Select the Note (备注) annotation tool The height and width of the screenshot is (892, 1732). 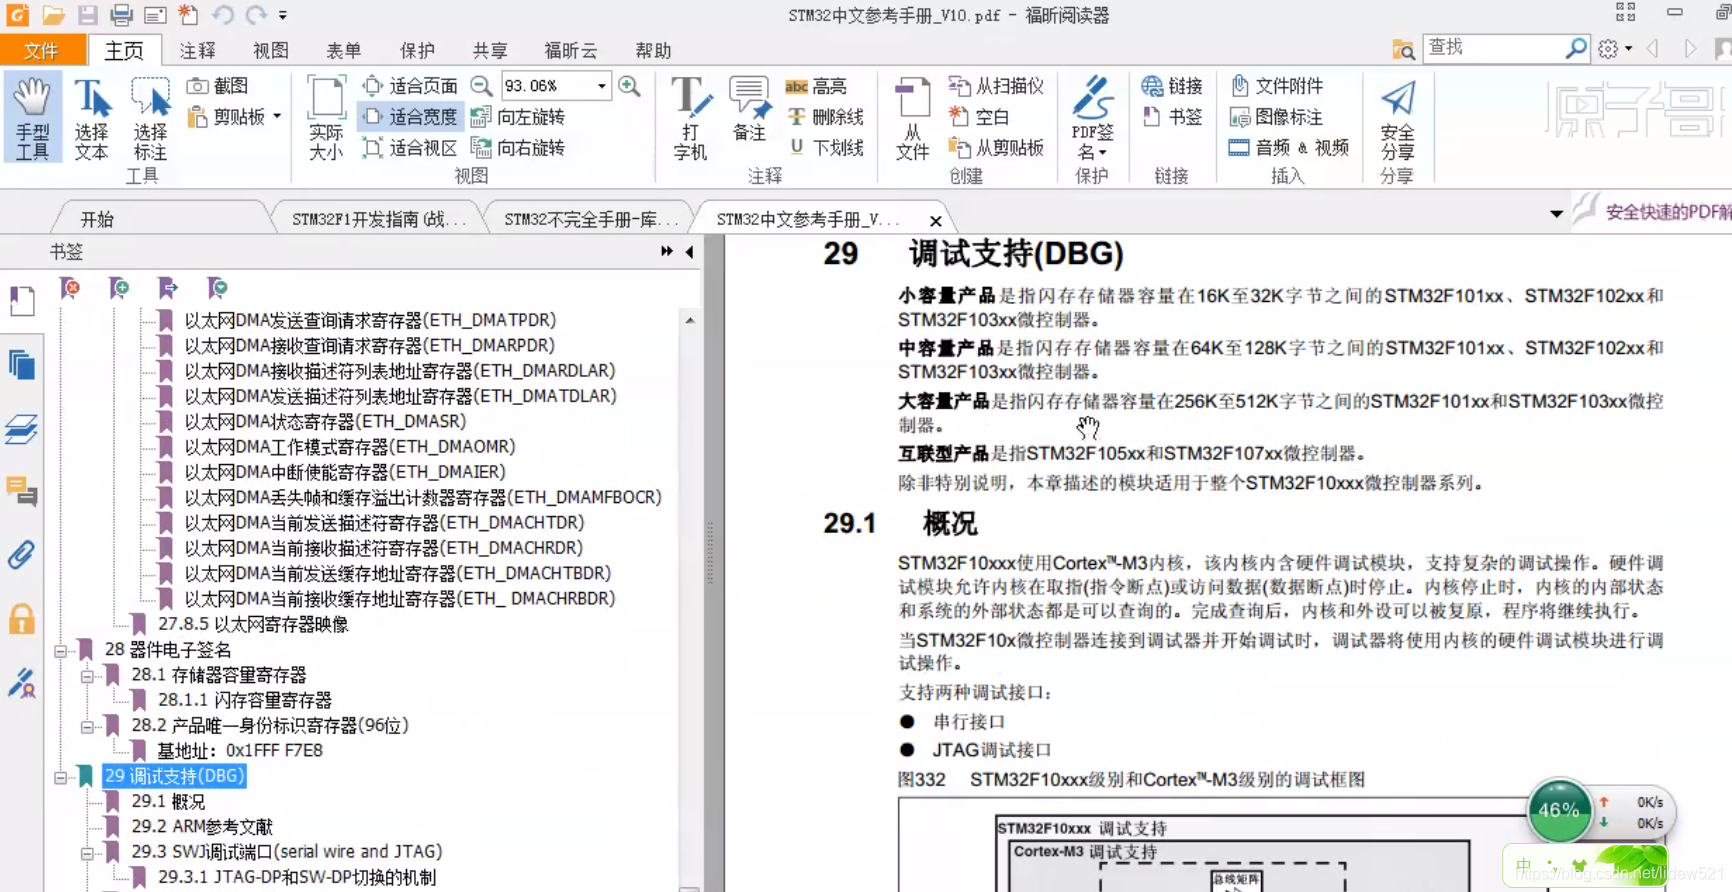[749, 110]
